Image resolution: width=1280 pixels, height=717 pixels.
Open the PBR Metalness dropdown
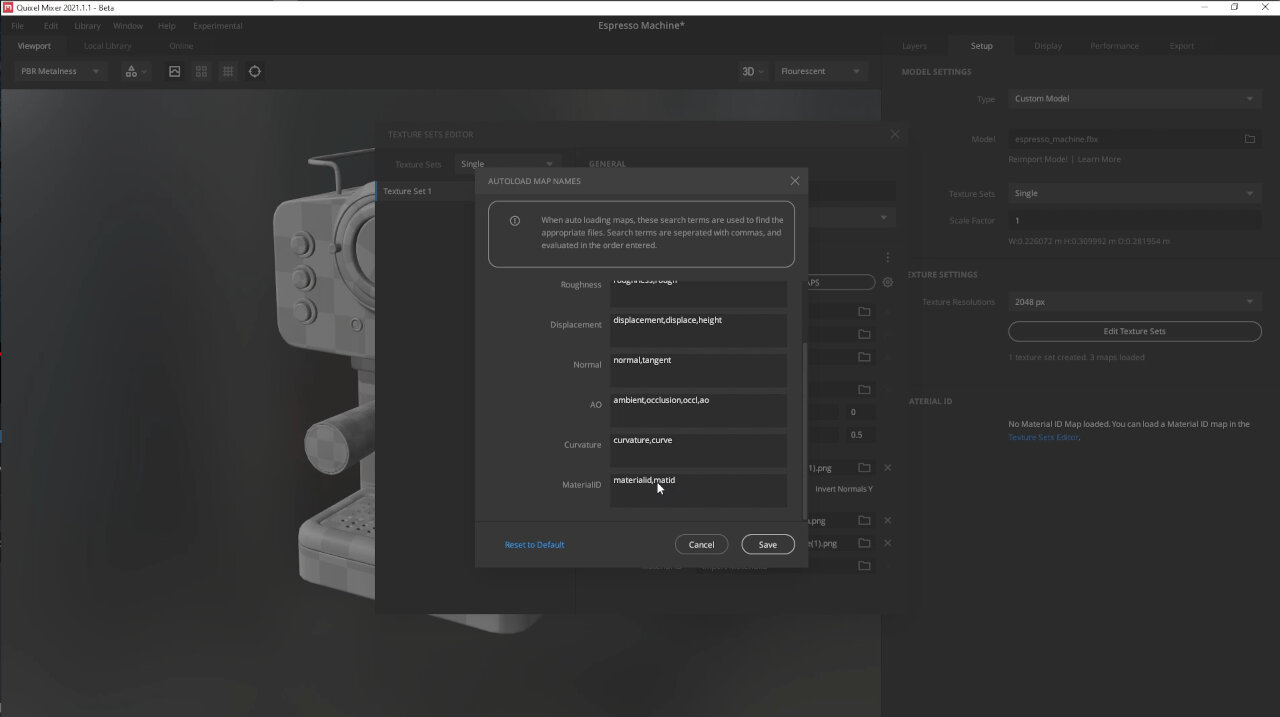coord(58,71)
